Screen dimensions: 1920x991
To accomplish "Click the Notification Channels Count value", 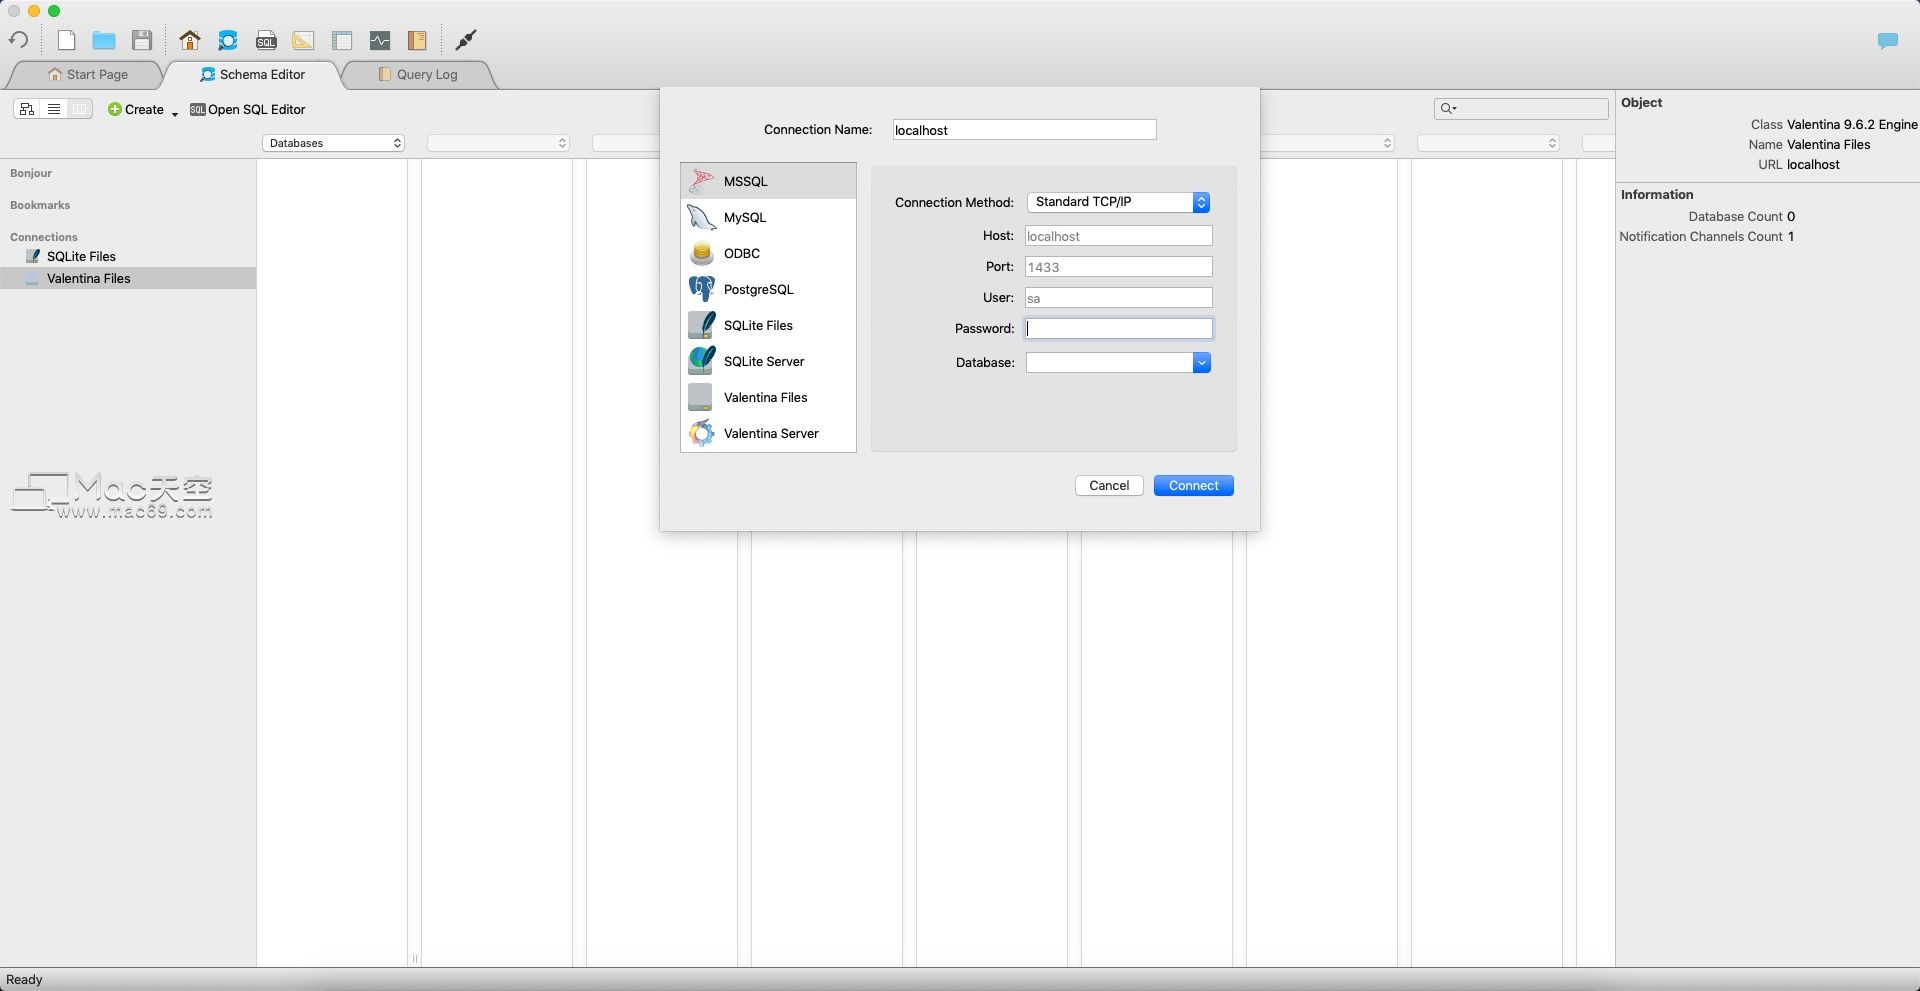I will tap(1791, 236).
